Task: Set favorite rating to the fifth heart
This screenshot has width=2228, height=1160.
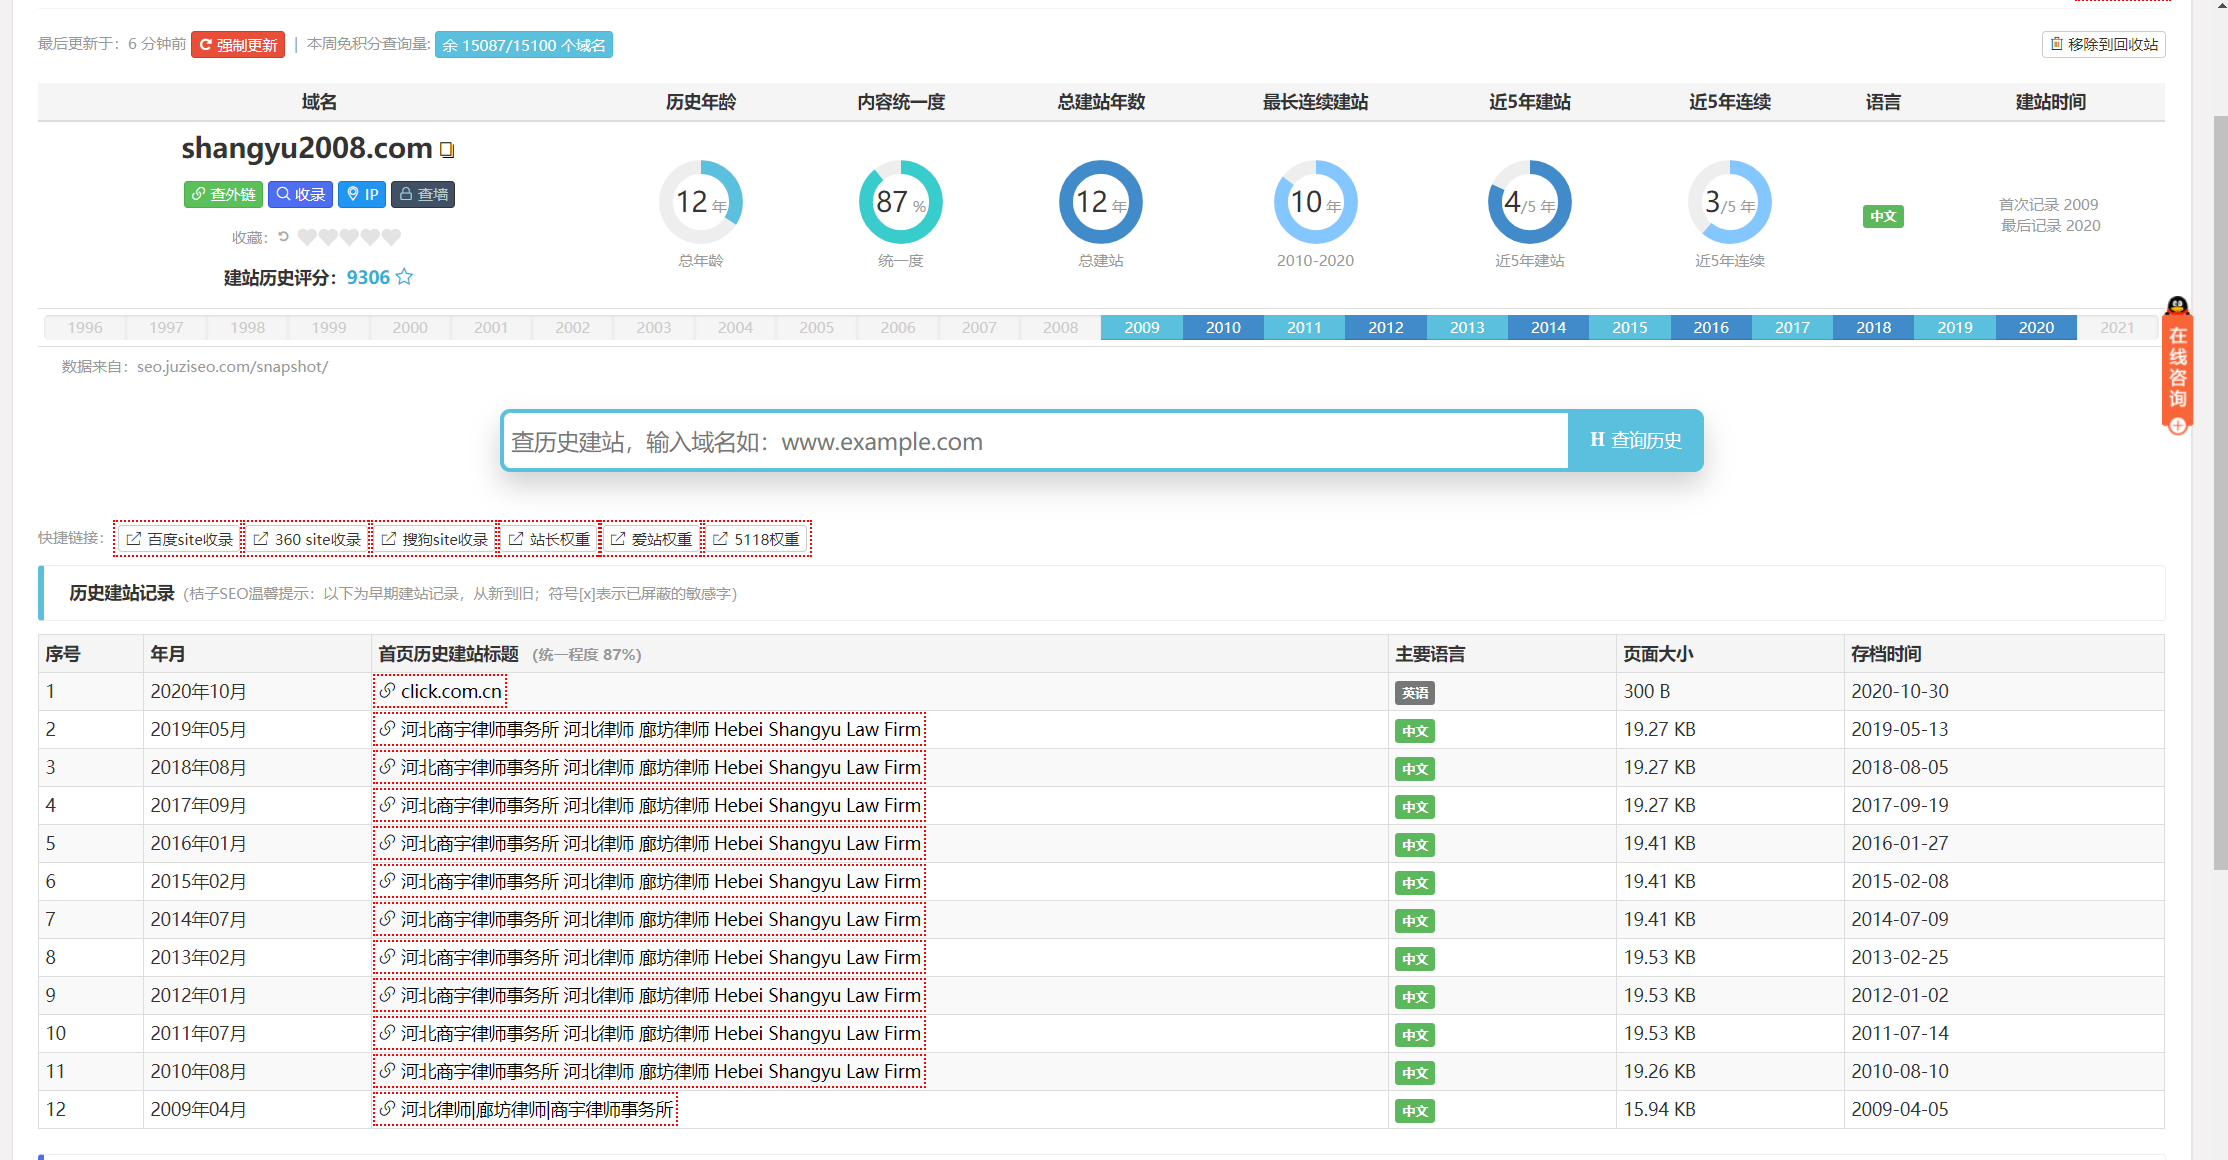Action: tap(391, 237)
